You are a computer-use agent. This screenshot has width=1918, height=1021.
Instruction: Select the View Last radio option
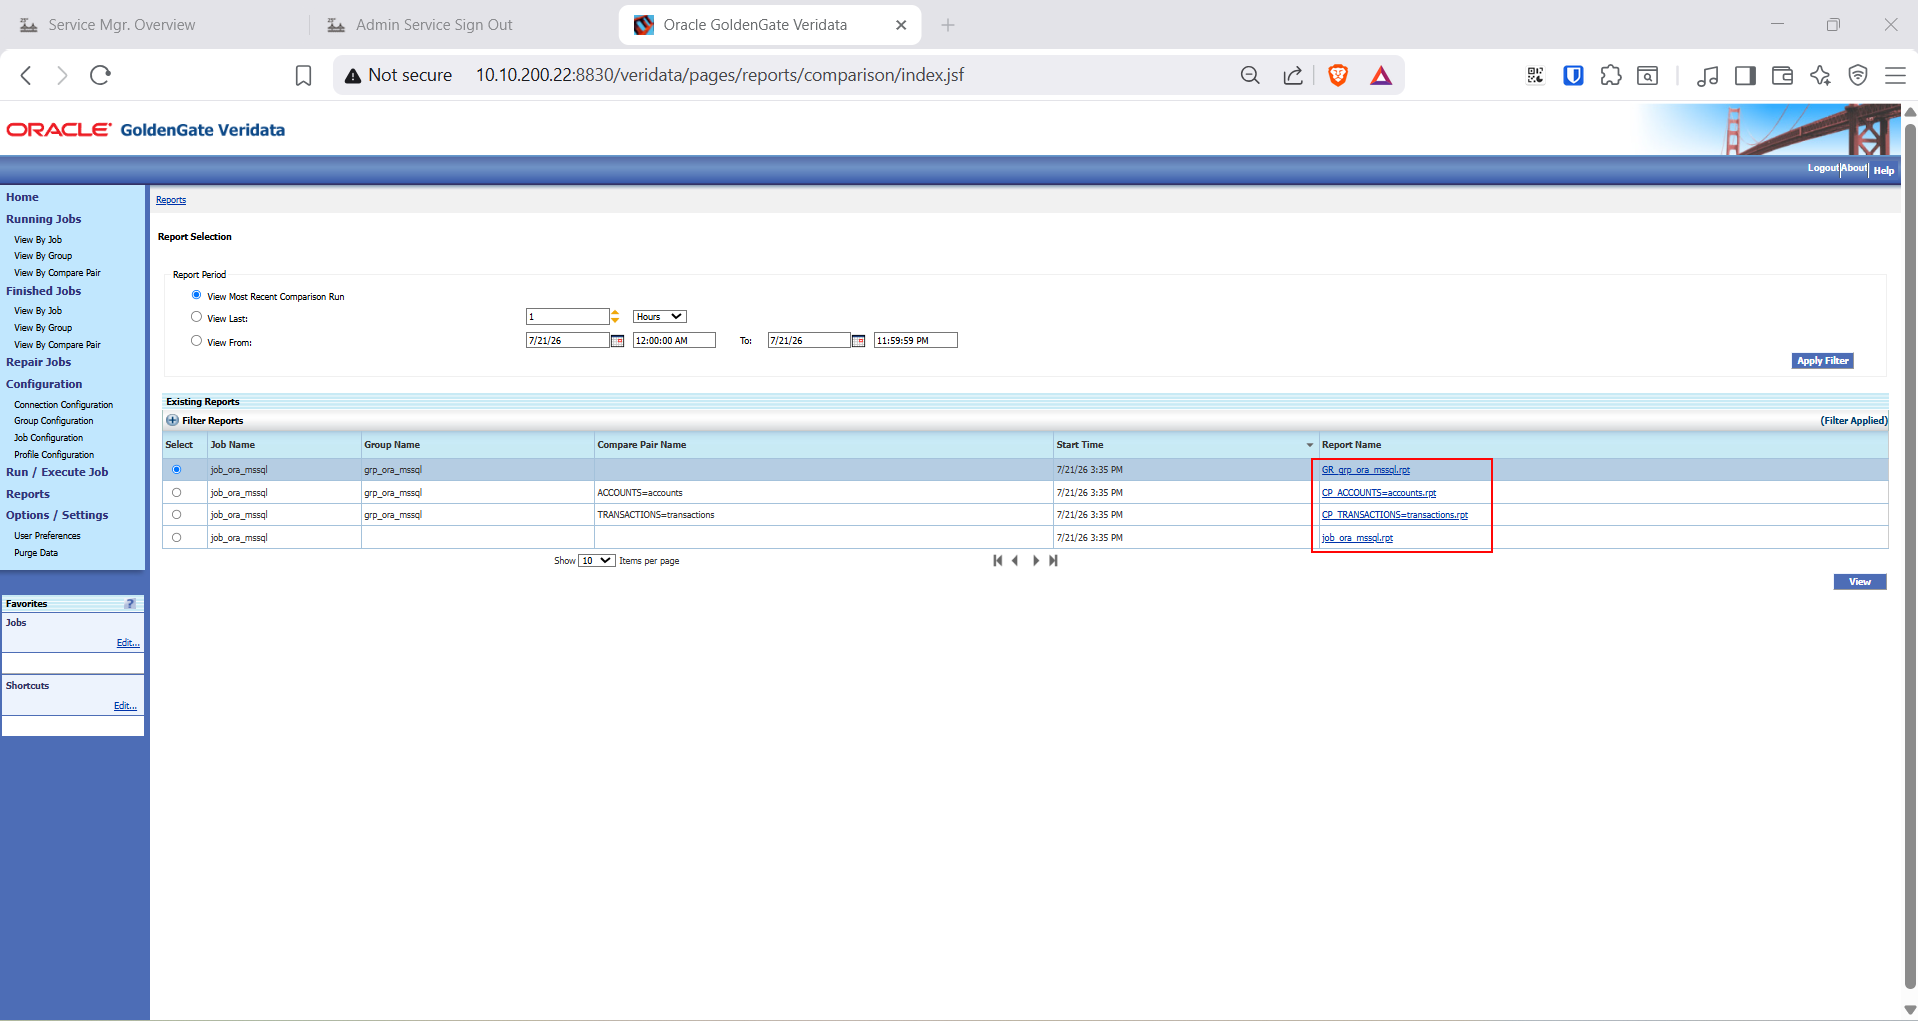tap(196, 317)
